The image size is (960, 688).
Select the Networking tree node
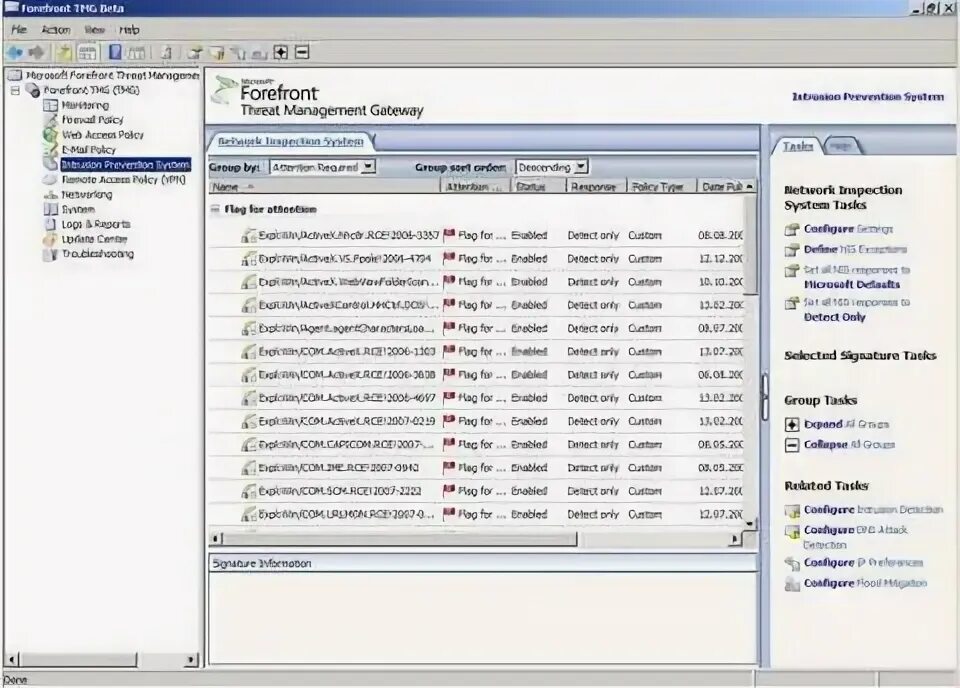[x=86, y=195]
